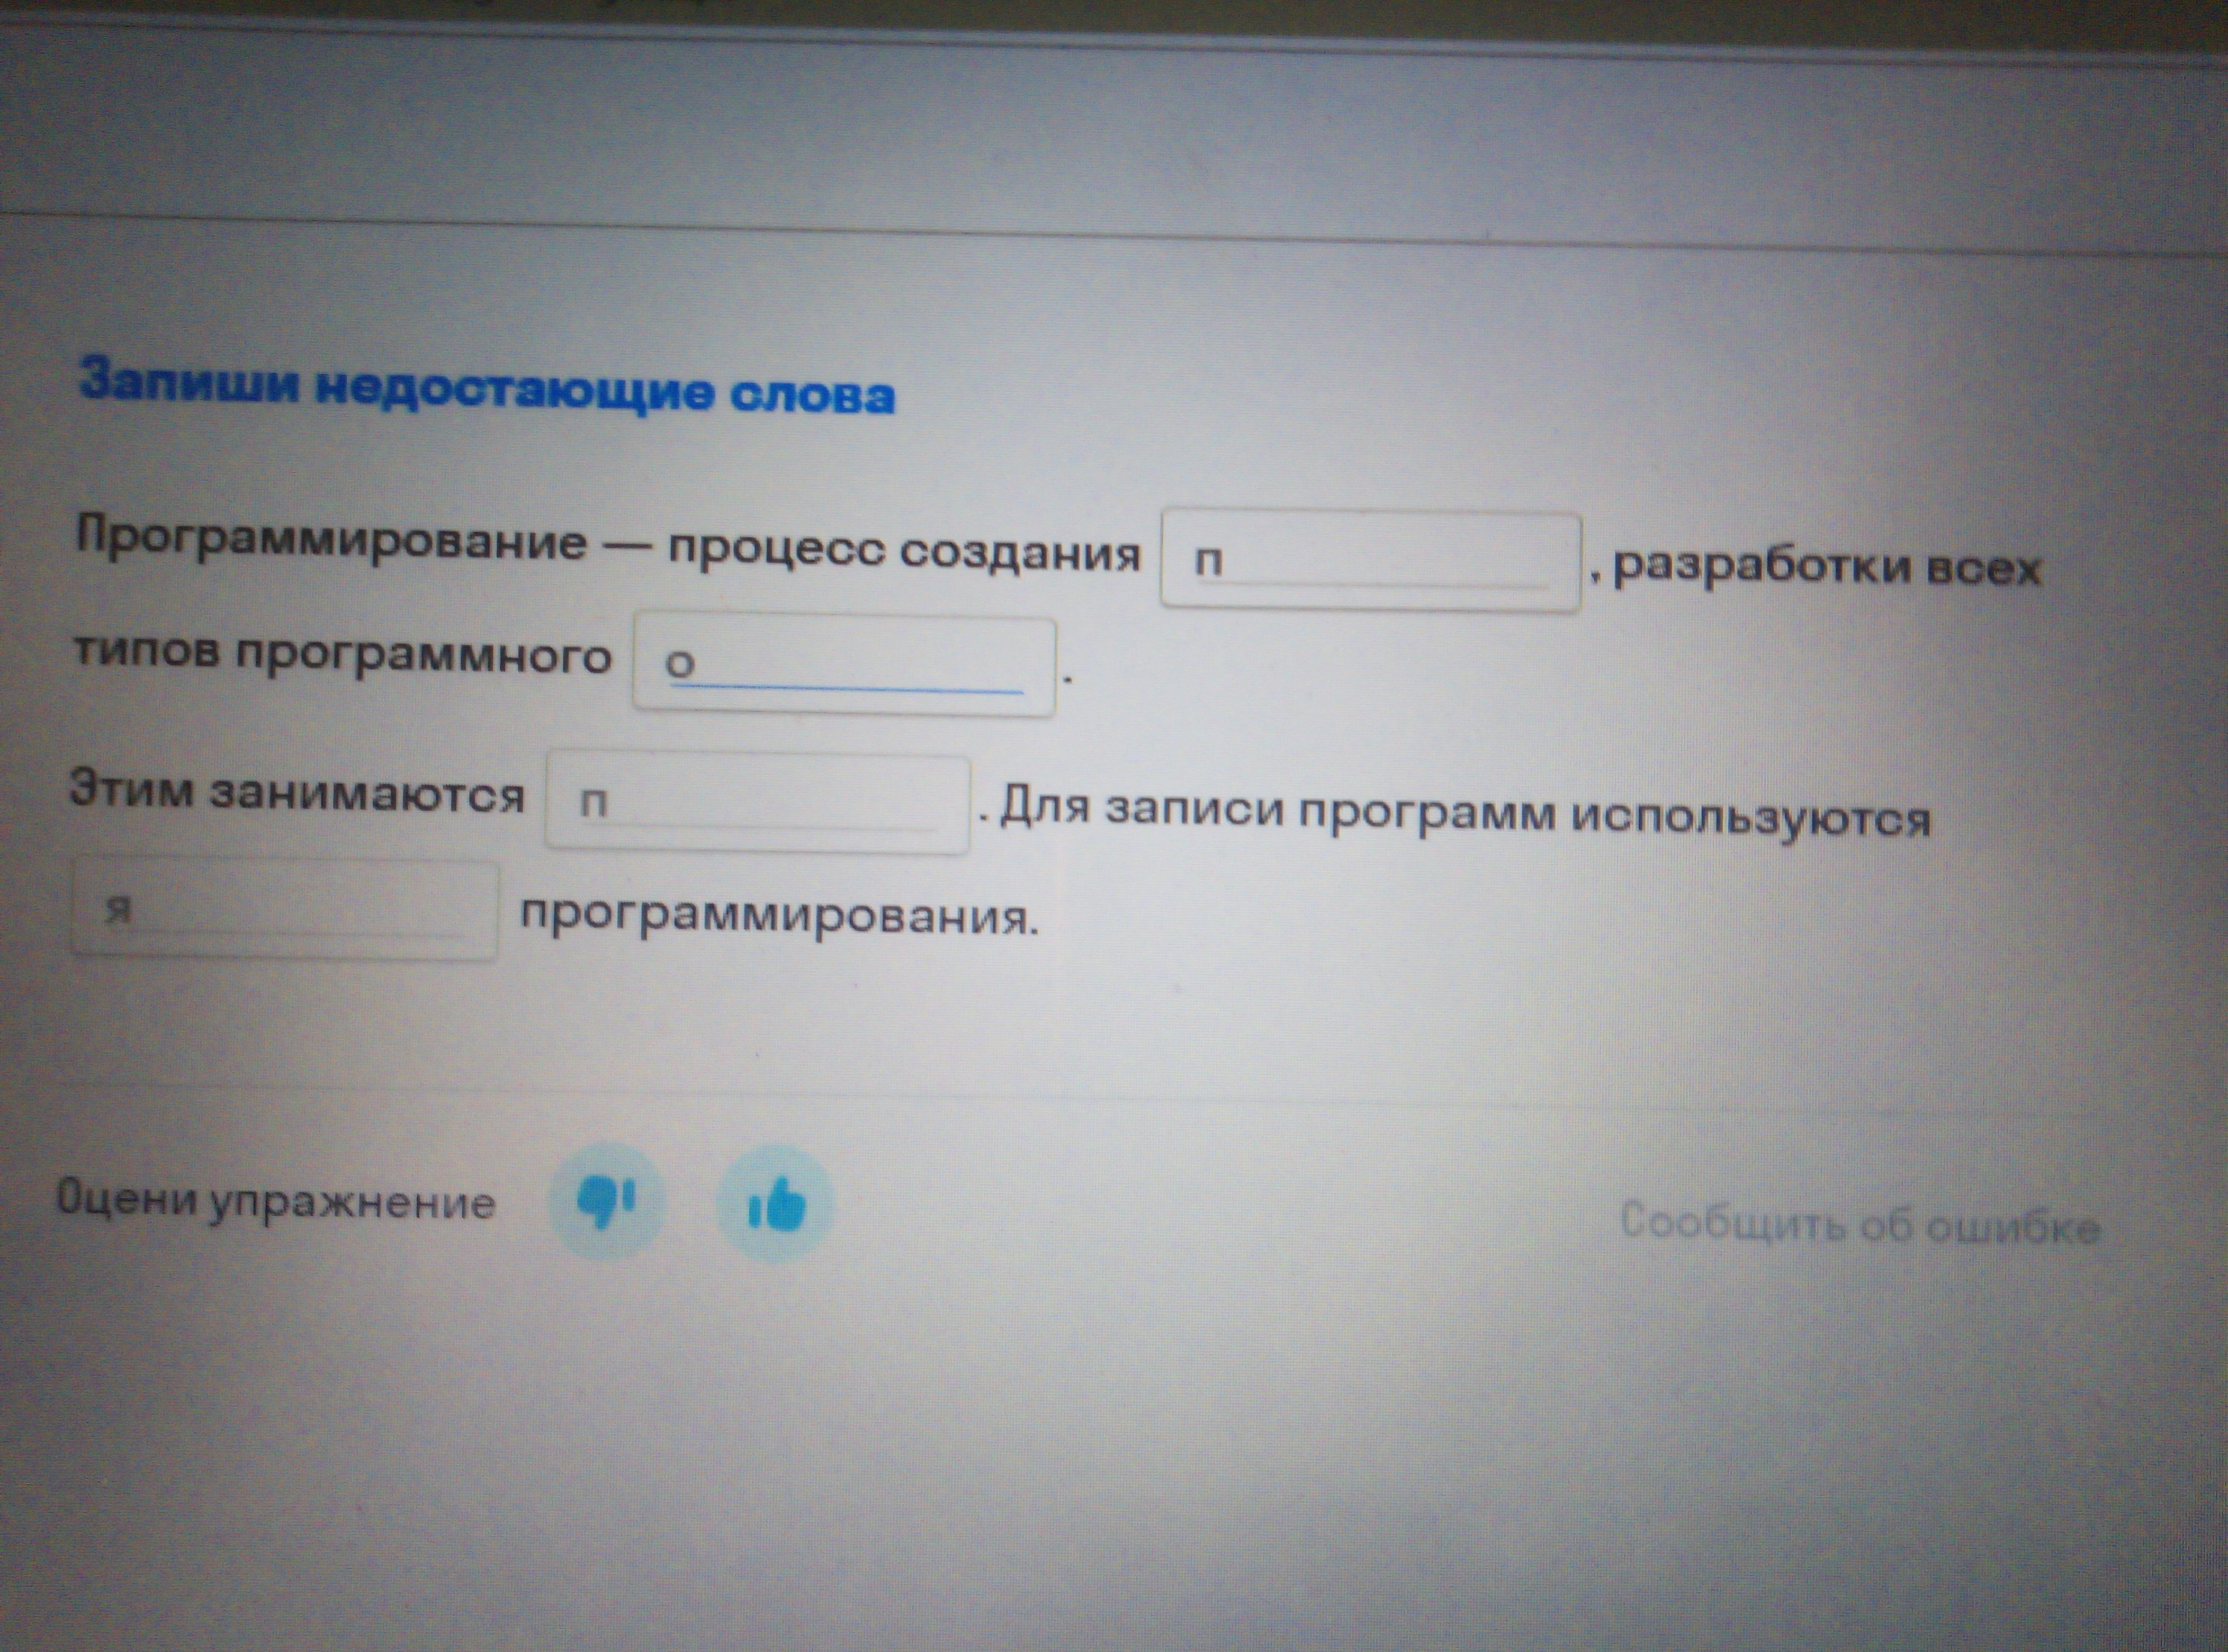
Task: Focus the blank after 'Этим занимаются'
Action: (x=757, y=804)
